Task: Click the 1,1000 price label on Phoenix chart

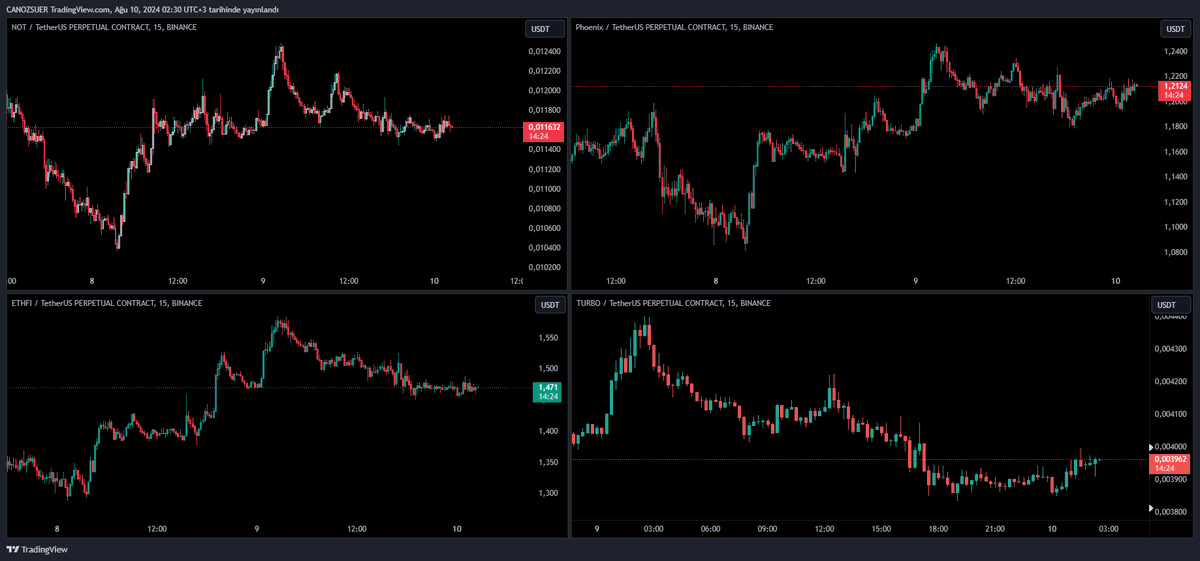Action: (x=1174, y=227)
